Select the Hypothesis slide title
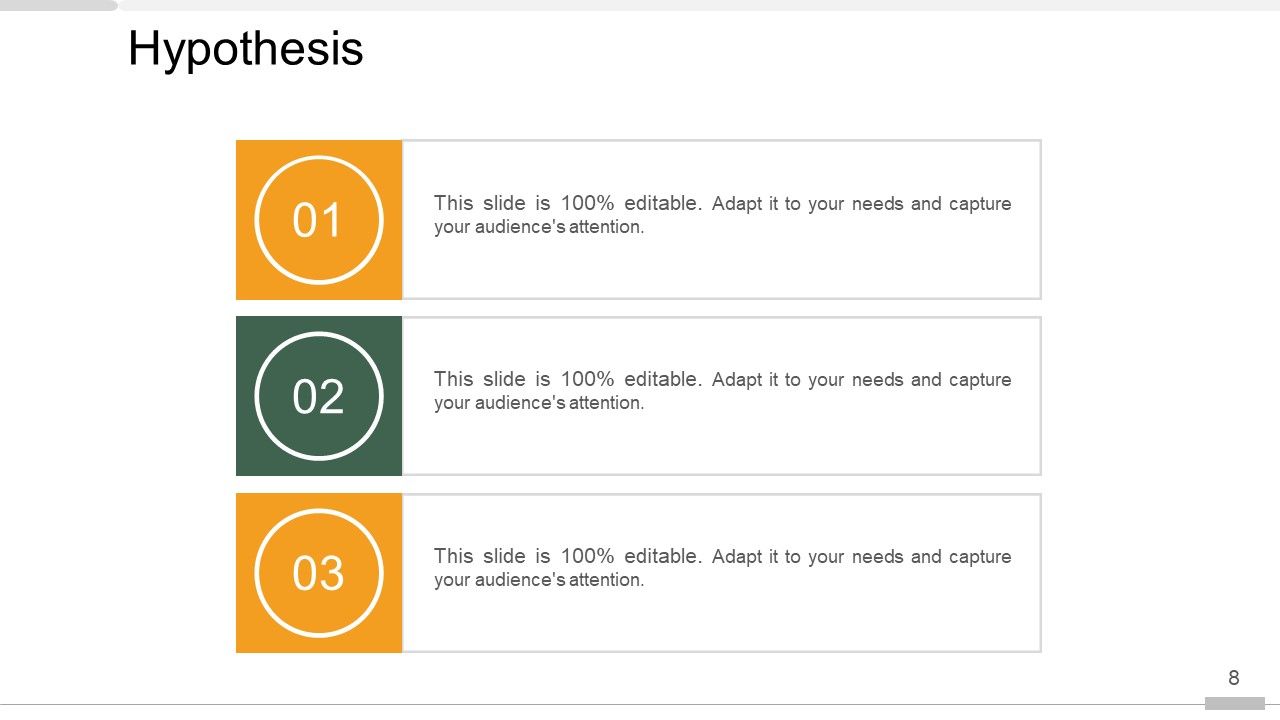The image size is (1280, 720). (245, 49)
